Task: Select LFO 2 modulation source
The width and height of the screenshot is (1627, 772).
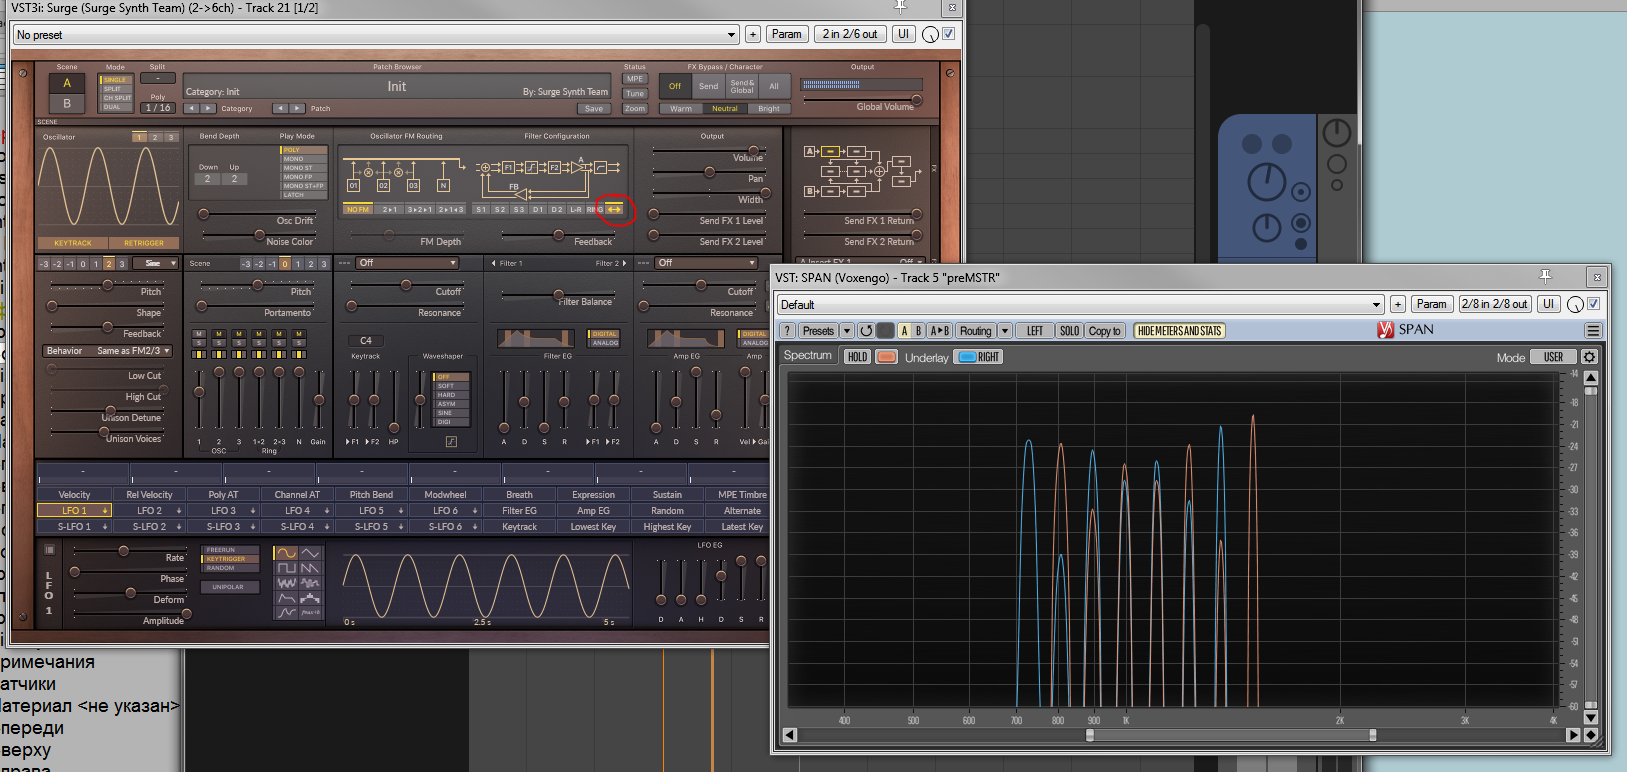Action: pyautogui.click(x=149, y=510)
